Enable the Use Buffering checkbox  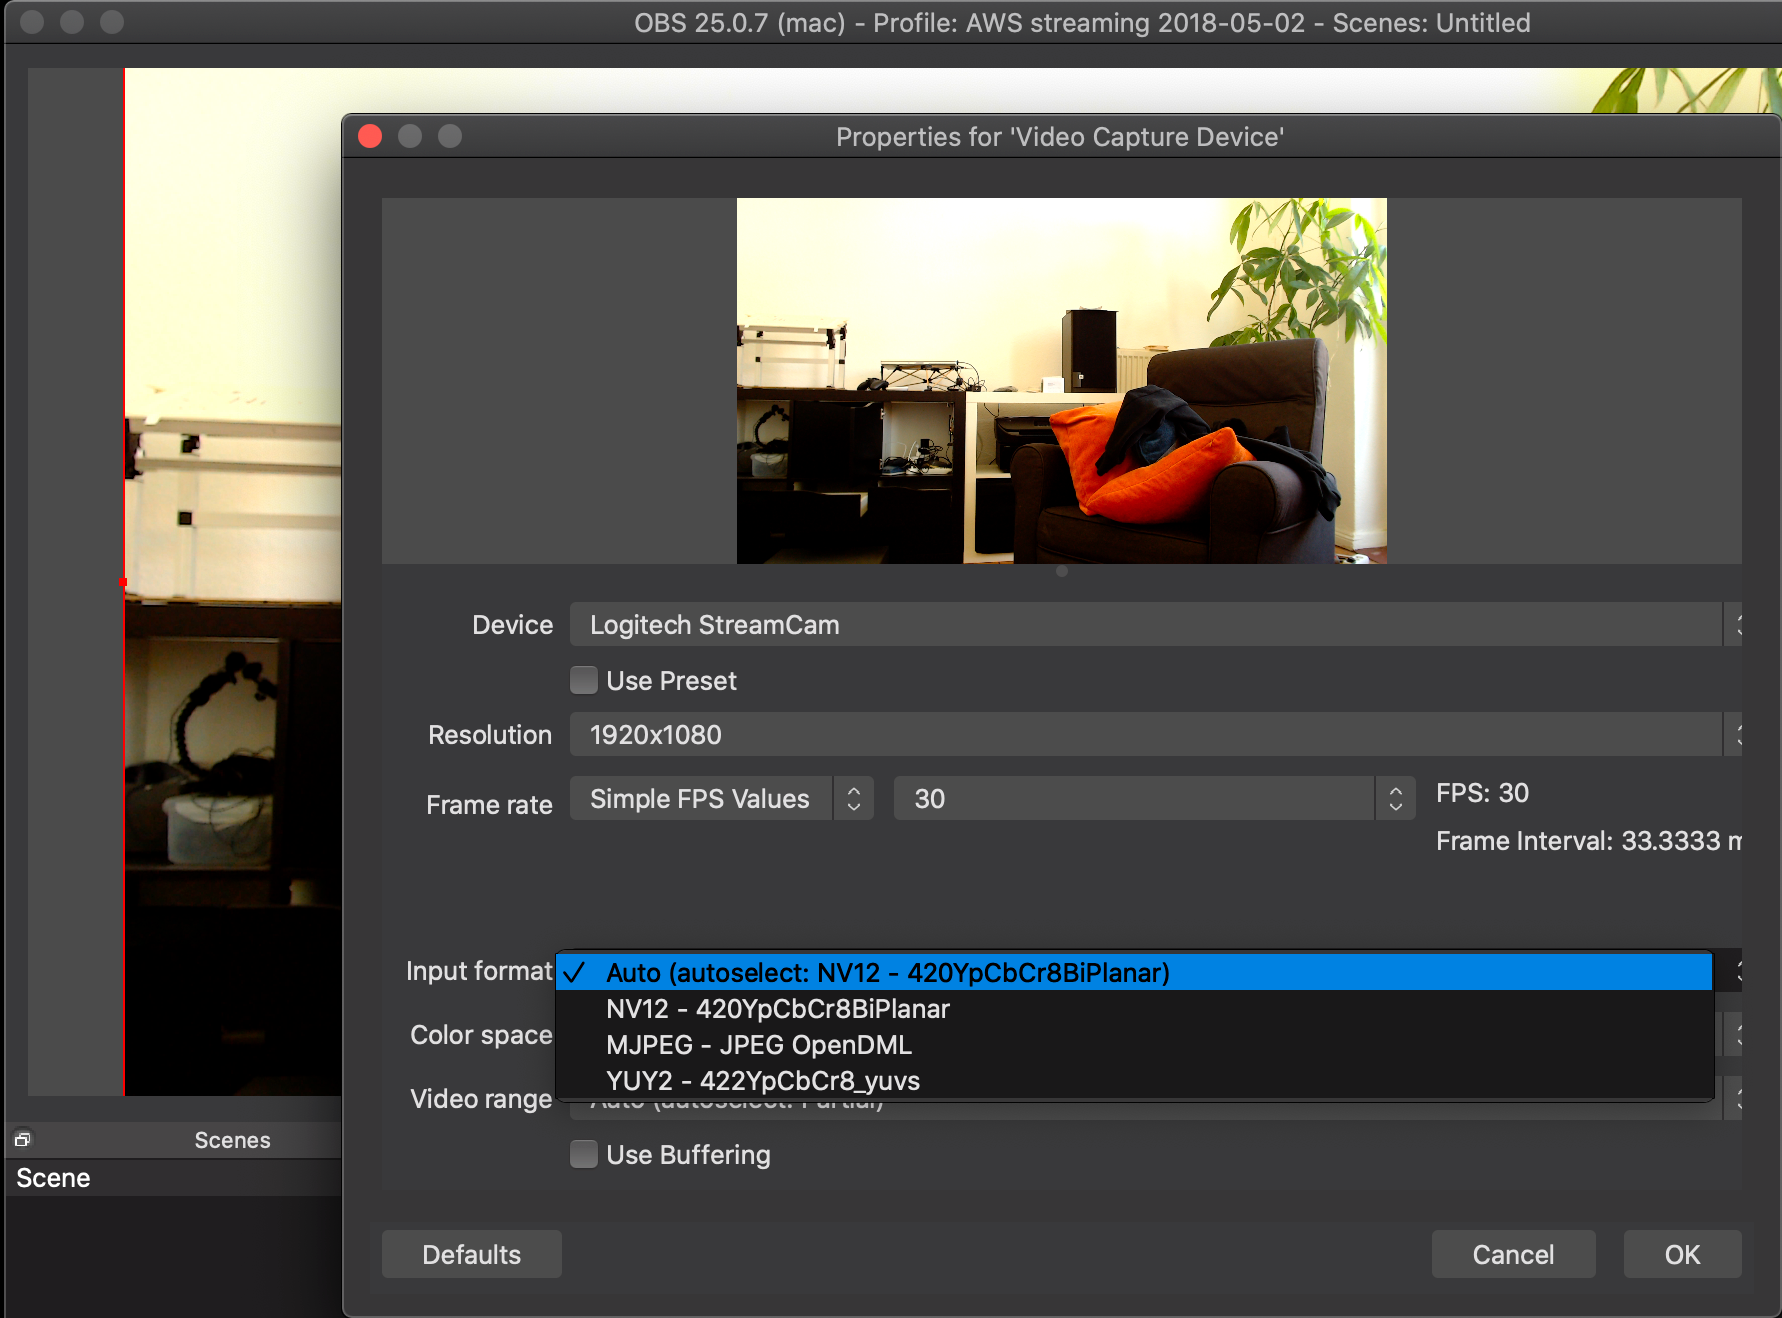(584, 1155)
